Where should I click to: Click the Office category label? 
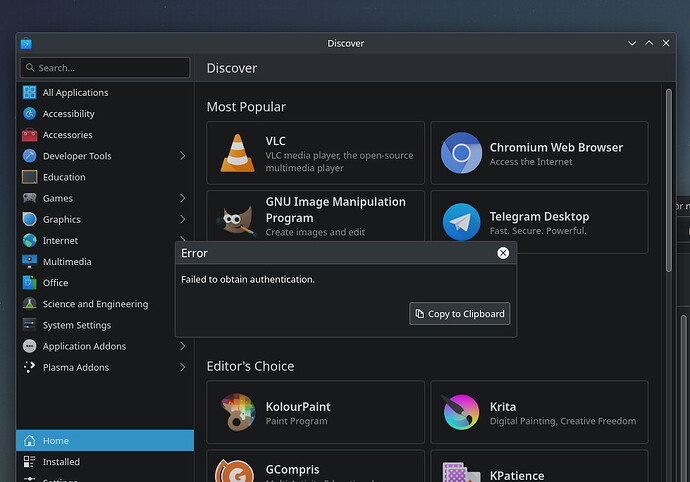pyautogui.click(x=55, y=283)
